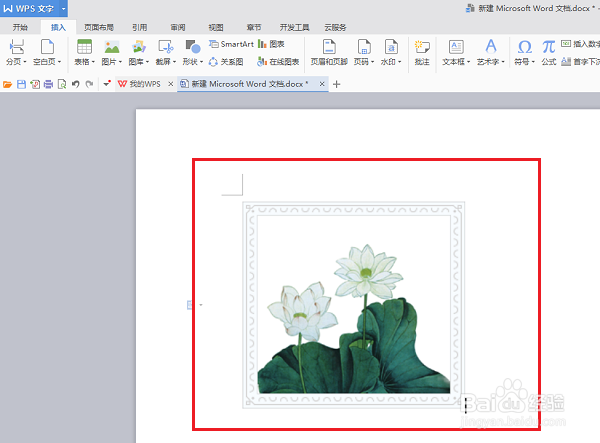Undo the last action
The height and width of the screenshot is (443, 600).
[x=75, y=84]
